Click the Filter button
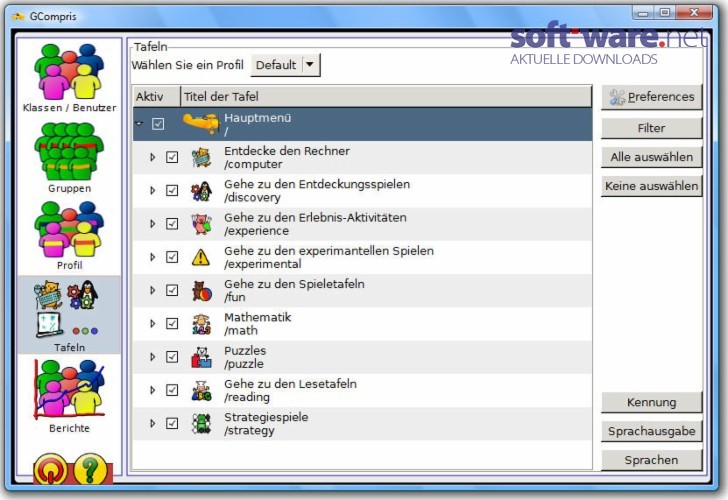 tap(651, 128)
